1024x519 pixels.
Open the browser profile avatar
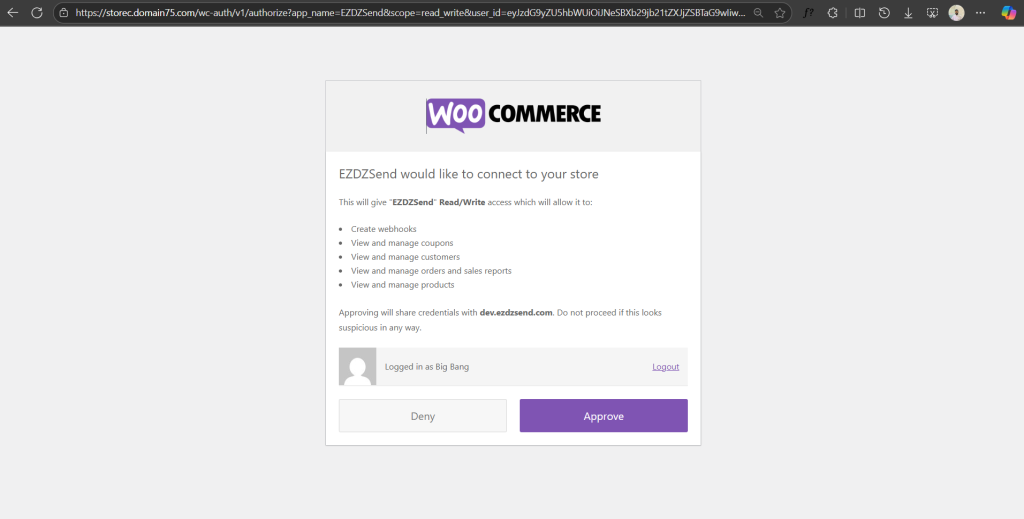click(957, 13)
